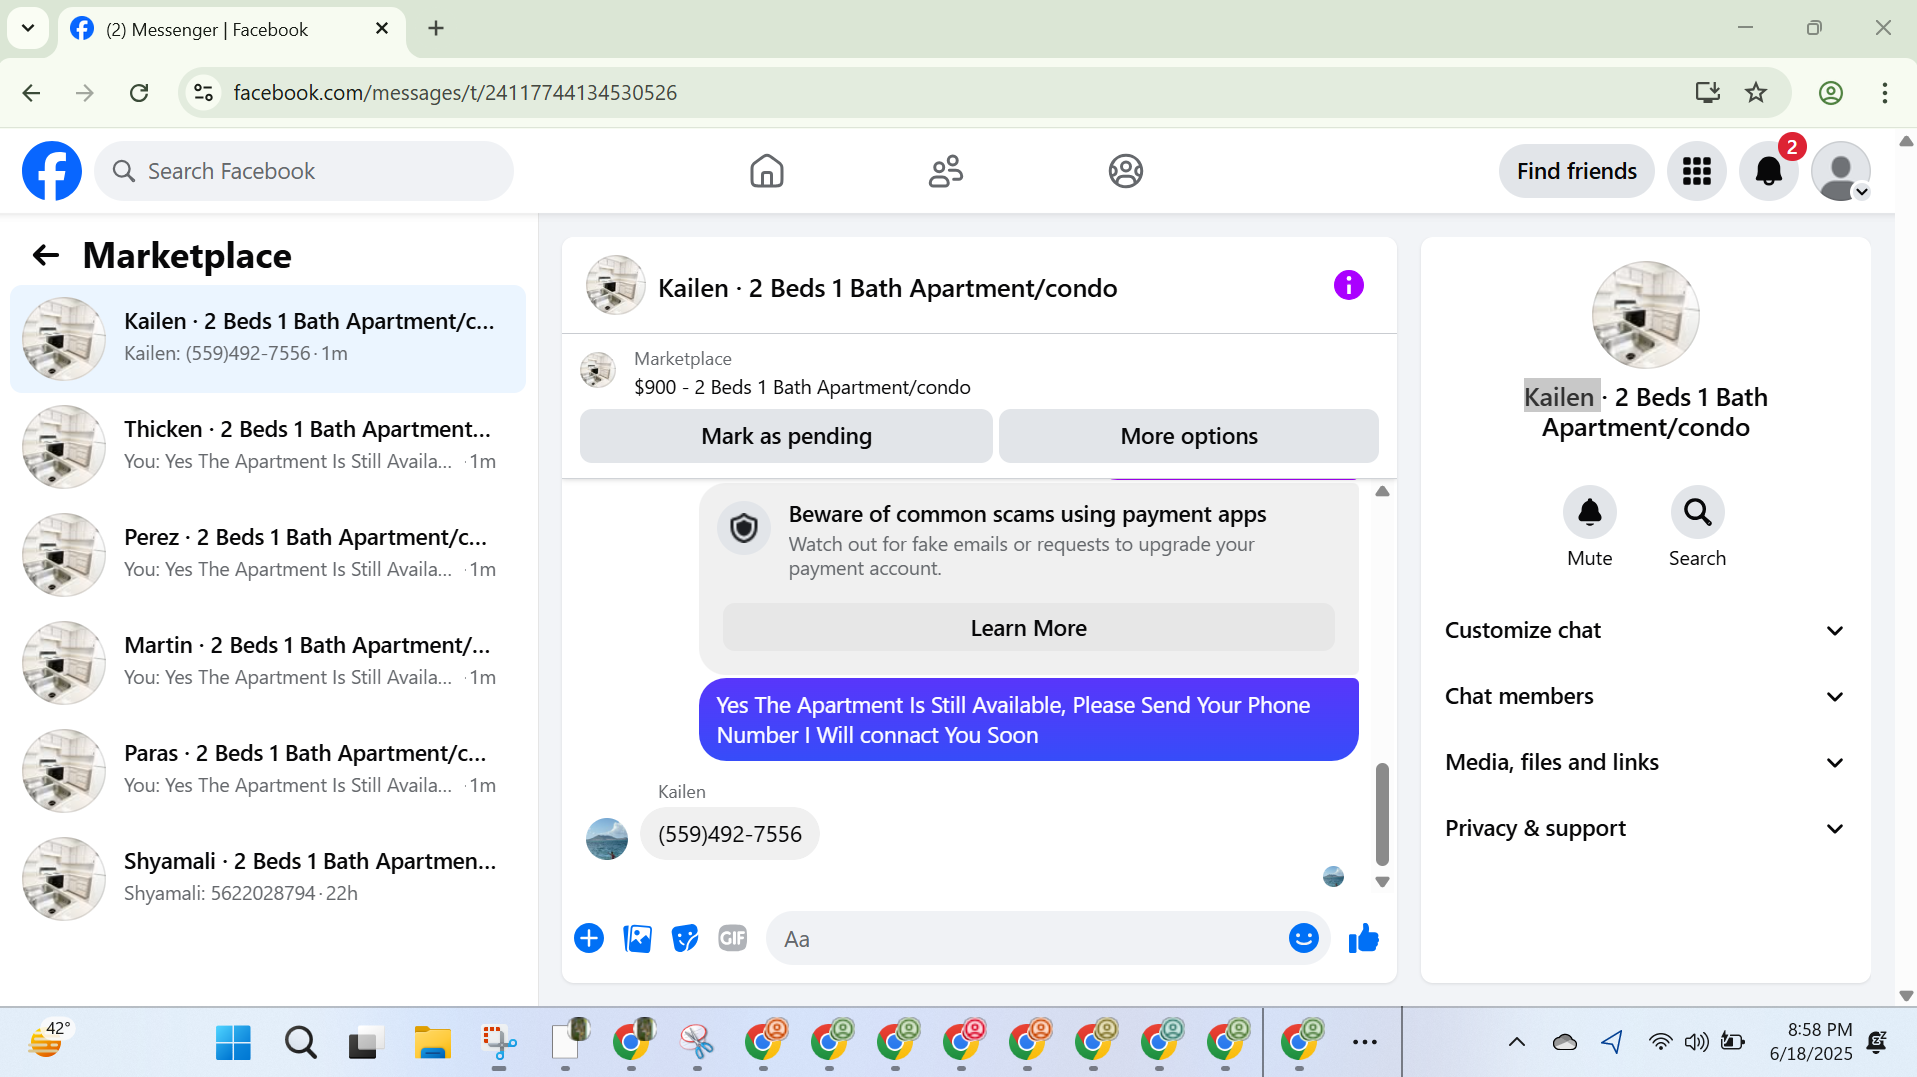Open conversation information purple icon
Image resolution: width=1917 pixels, height=1077 pixels.
[x=1349, y=286]
